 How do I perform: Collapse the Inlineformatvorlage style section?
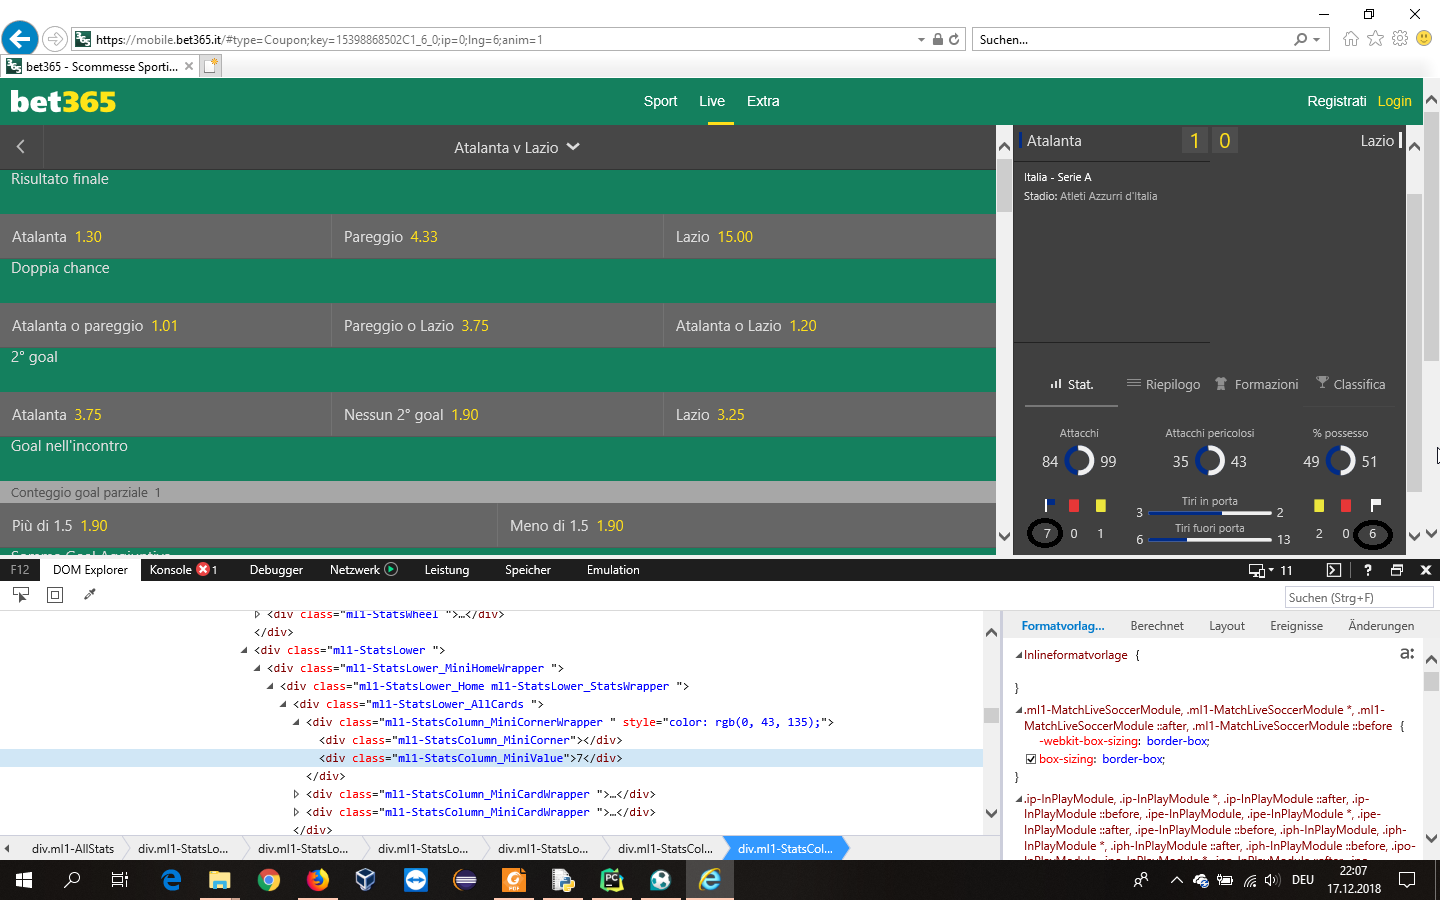coord(1019,655)
